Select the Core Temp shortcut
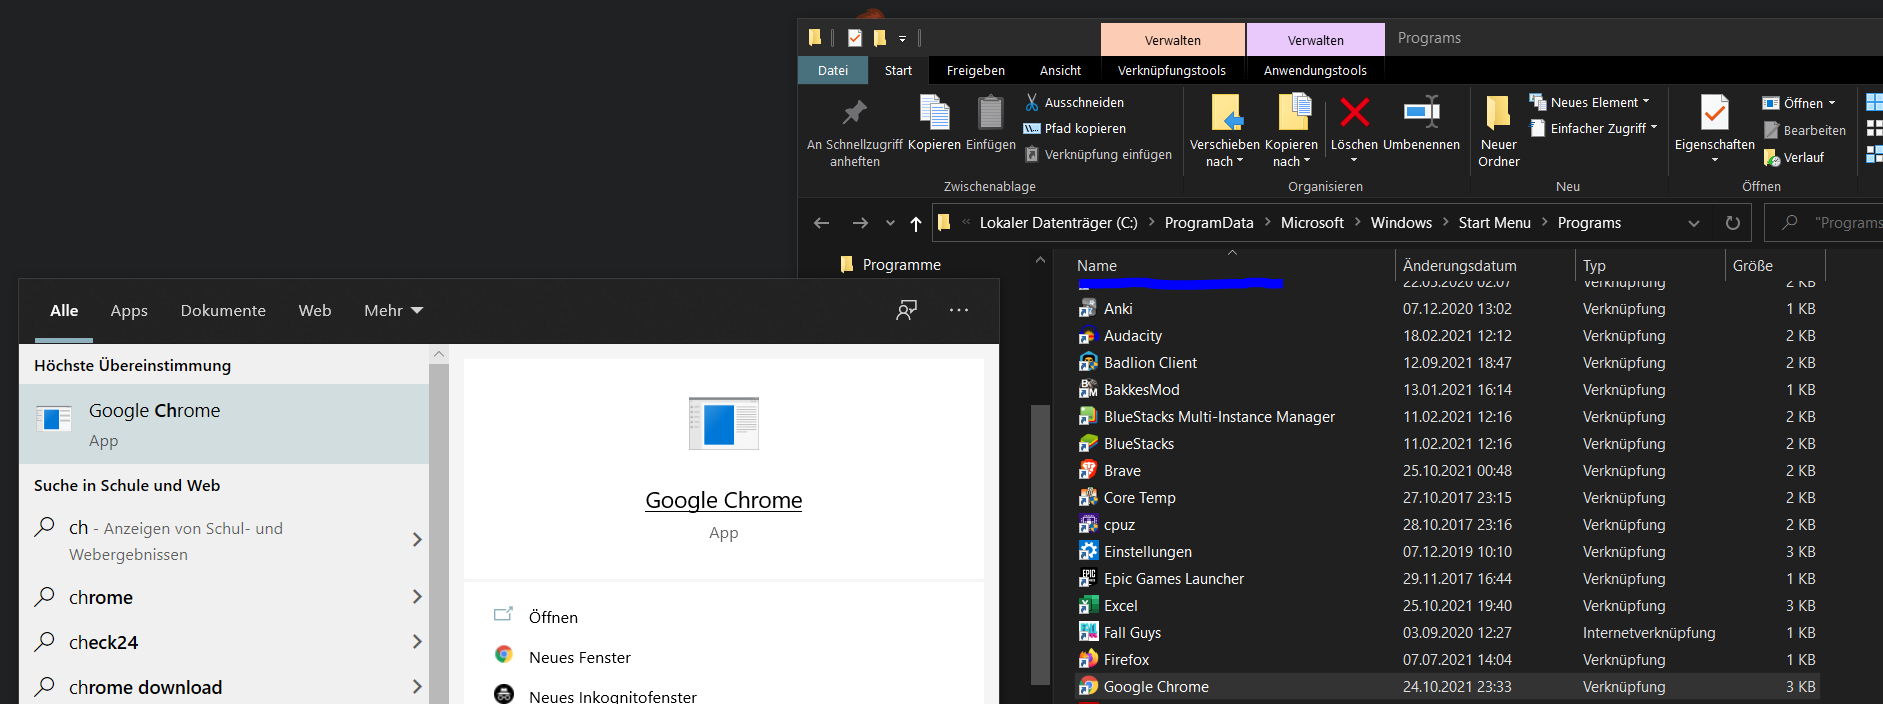1883x704 pixels. (1139, 497)
